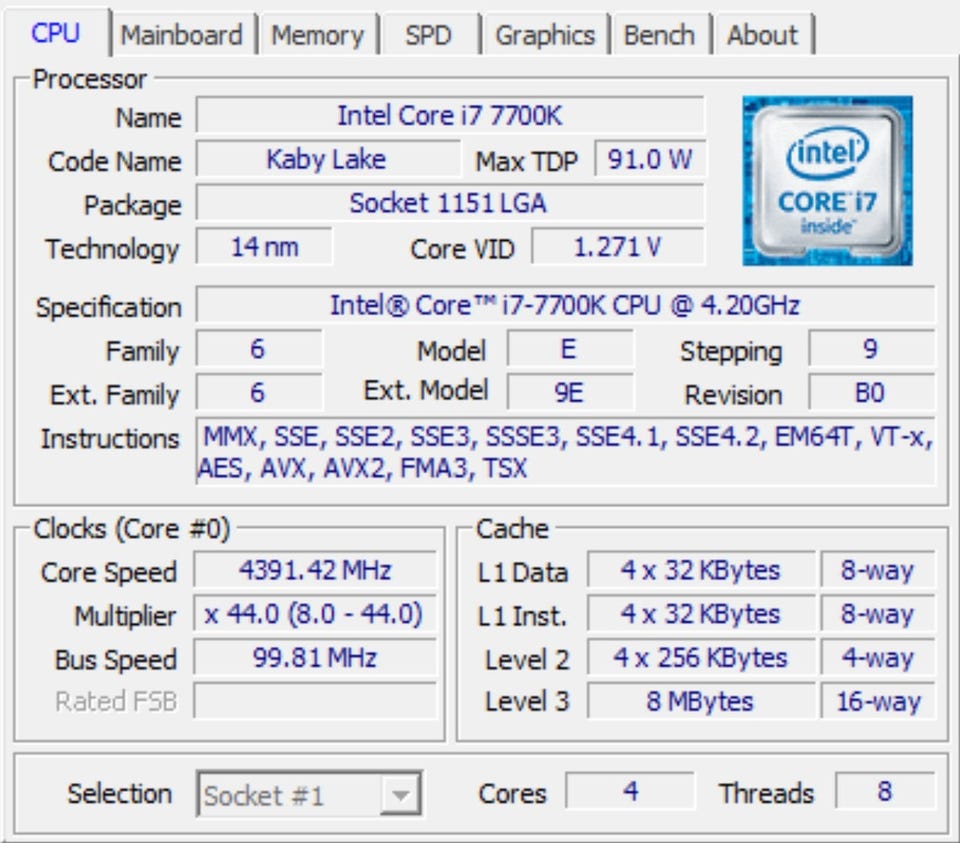This screenshot has height=843, width=960.
Task: Click the L1 Inst. size 4 x 32 KBytes
Action: (x=701, y=613)
